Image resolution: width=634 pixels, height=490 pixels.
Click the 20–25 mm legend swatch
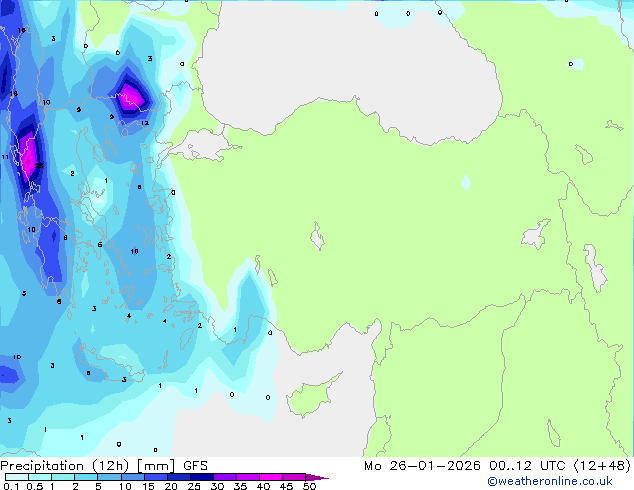tap(179, 477)
